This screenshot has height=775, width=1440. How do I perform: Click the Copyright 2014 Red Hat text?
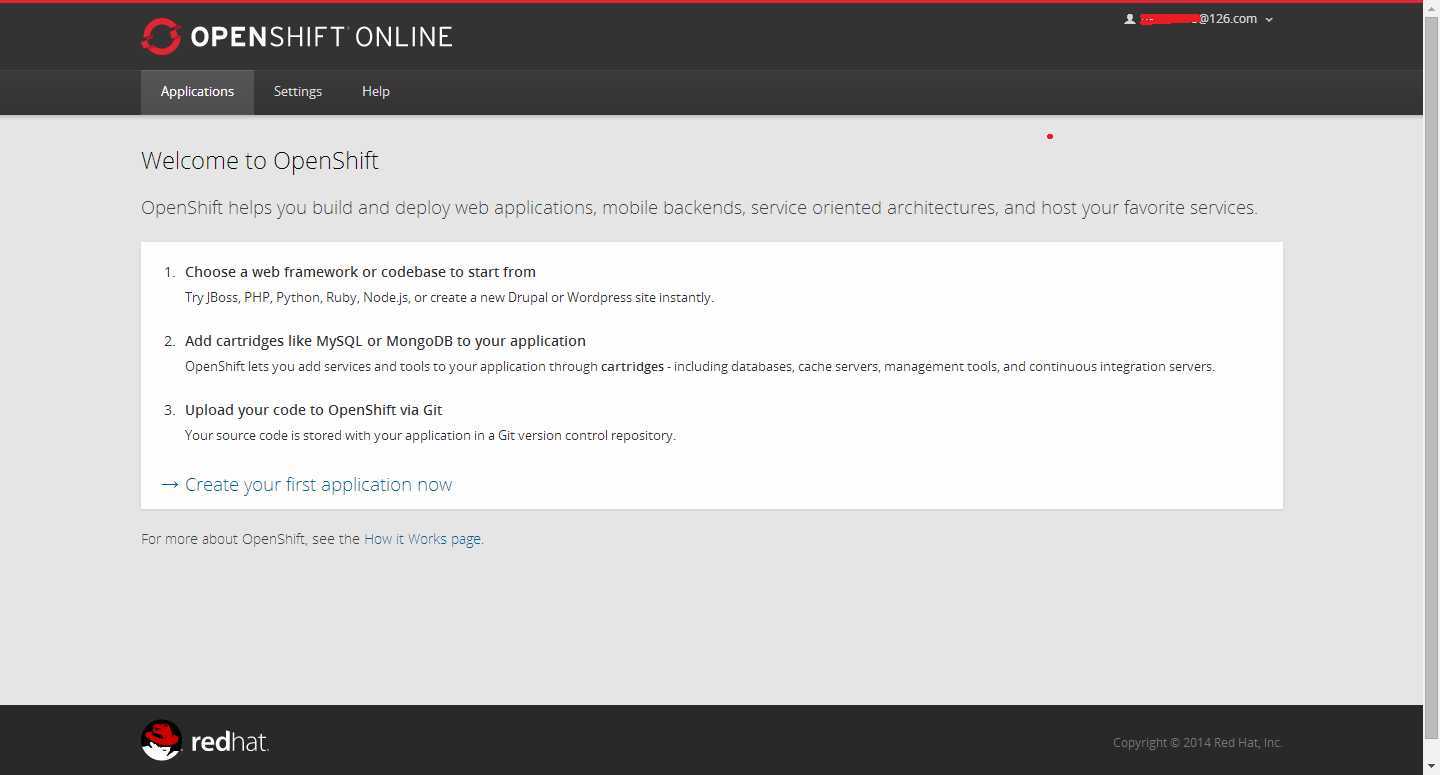[1197, 743]
